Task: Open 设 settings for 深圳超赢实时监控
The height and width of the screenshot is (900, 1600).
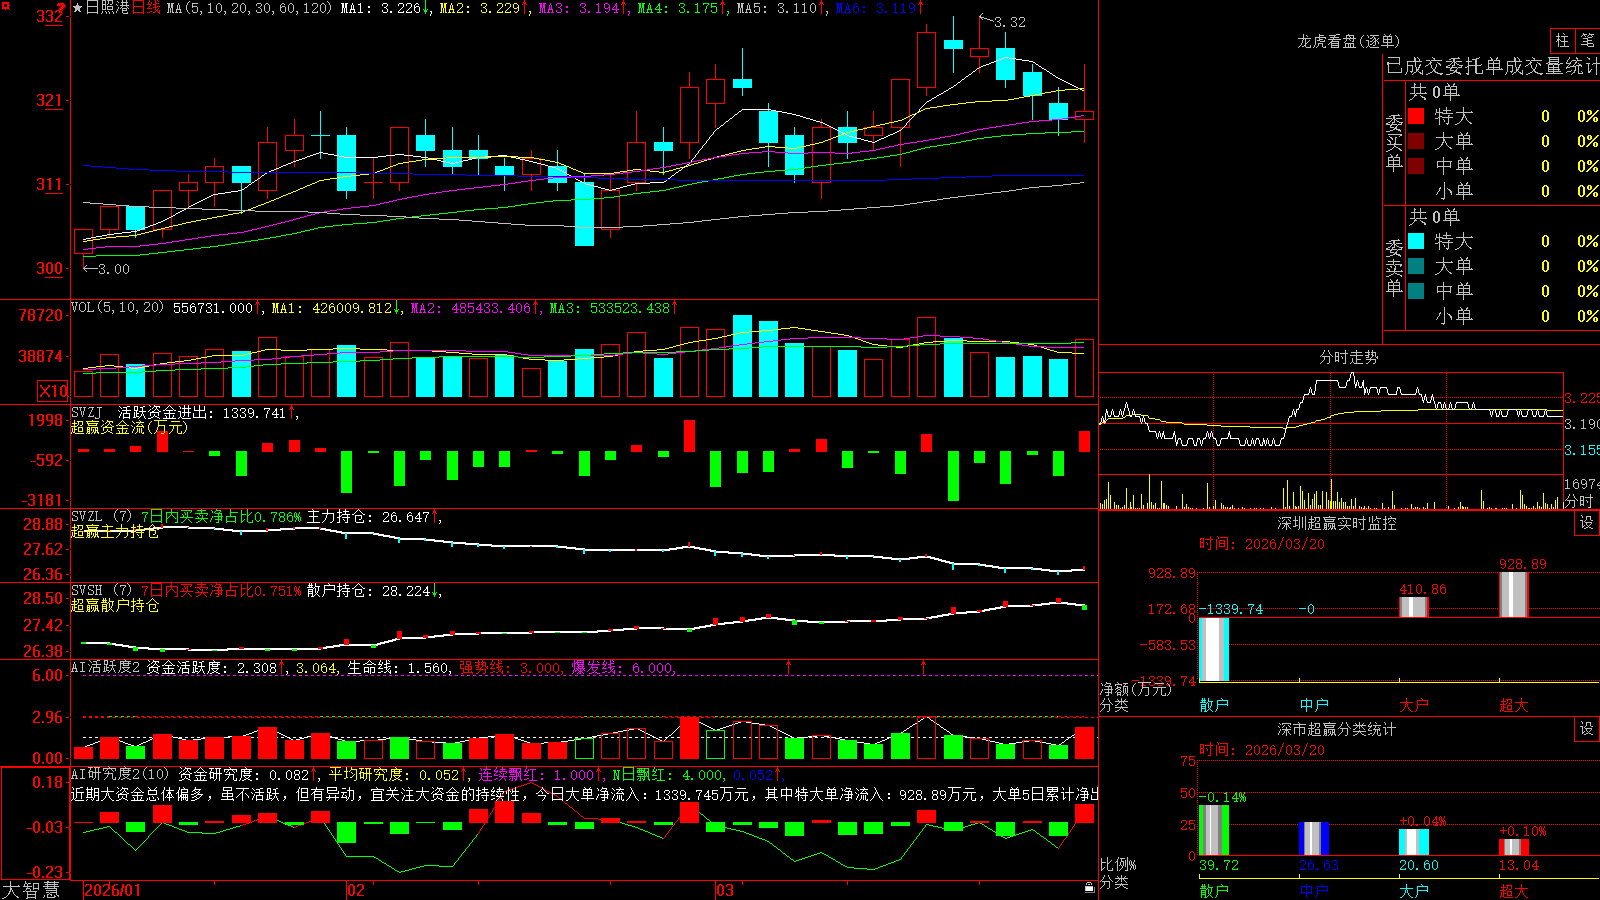Action: tap(1587, 523)
